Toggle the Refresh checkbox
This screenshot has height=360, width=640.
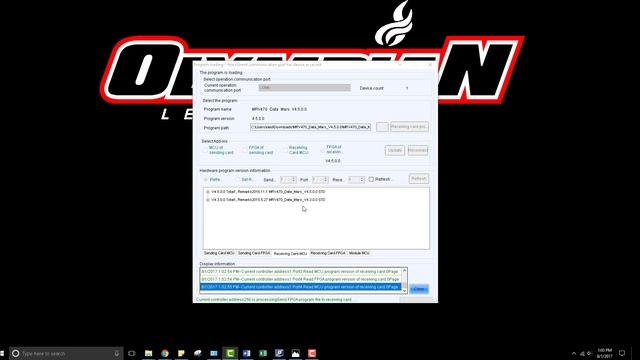click(371, 179)
